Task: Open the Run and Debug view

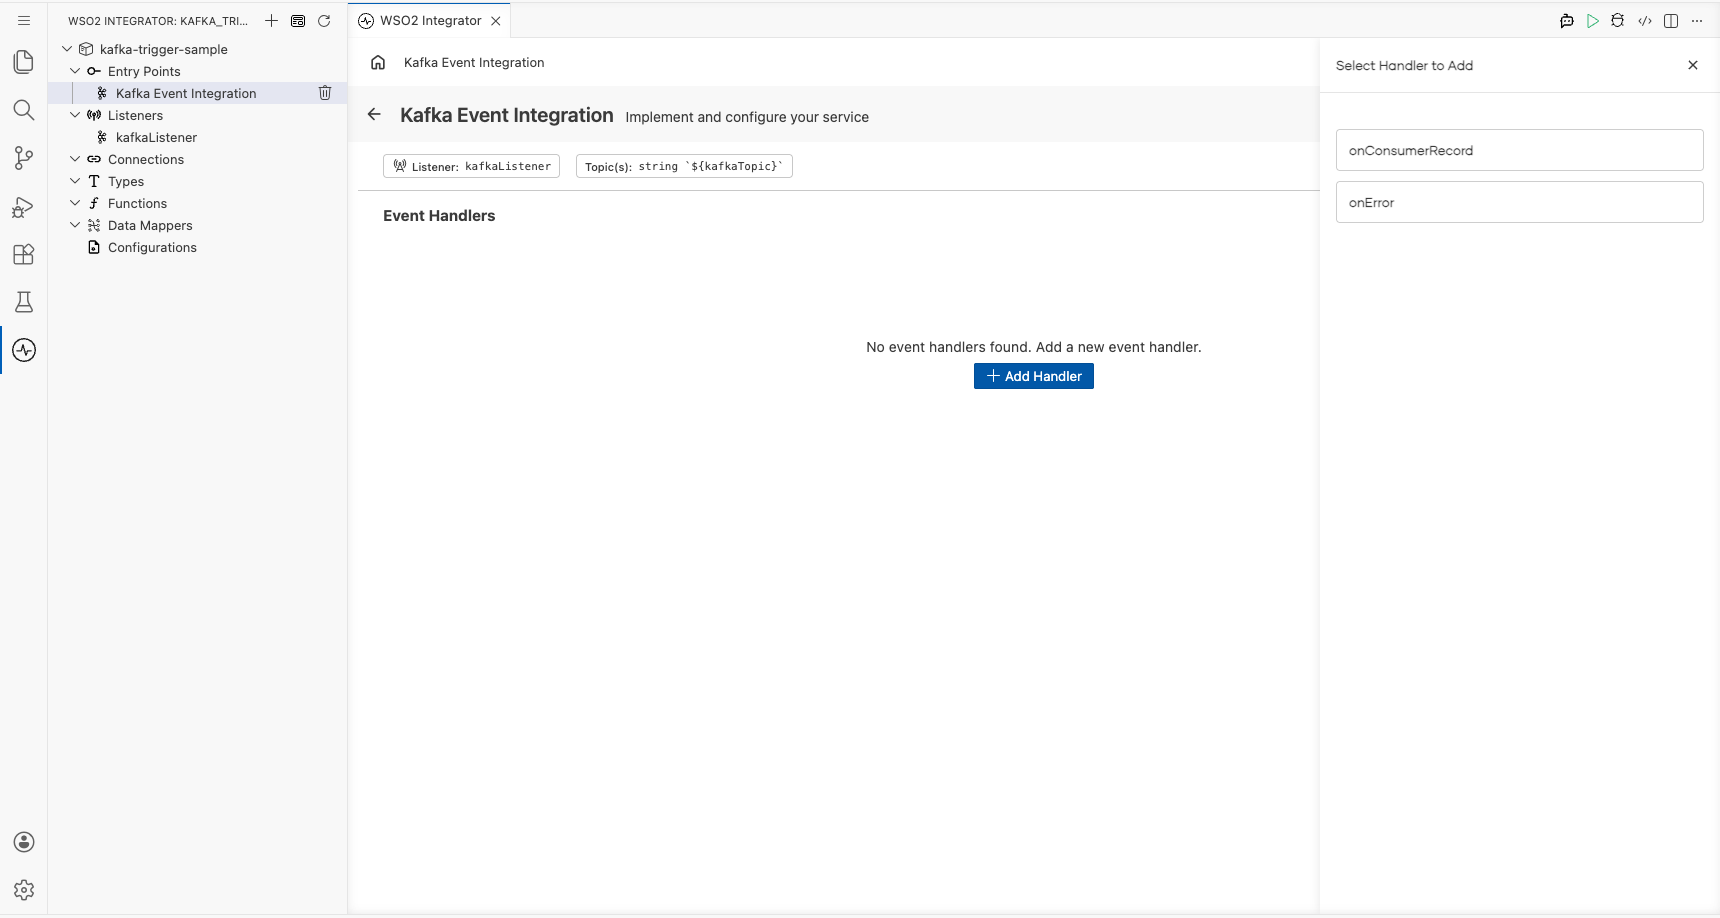Action: point(24,206)
